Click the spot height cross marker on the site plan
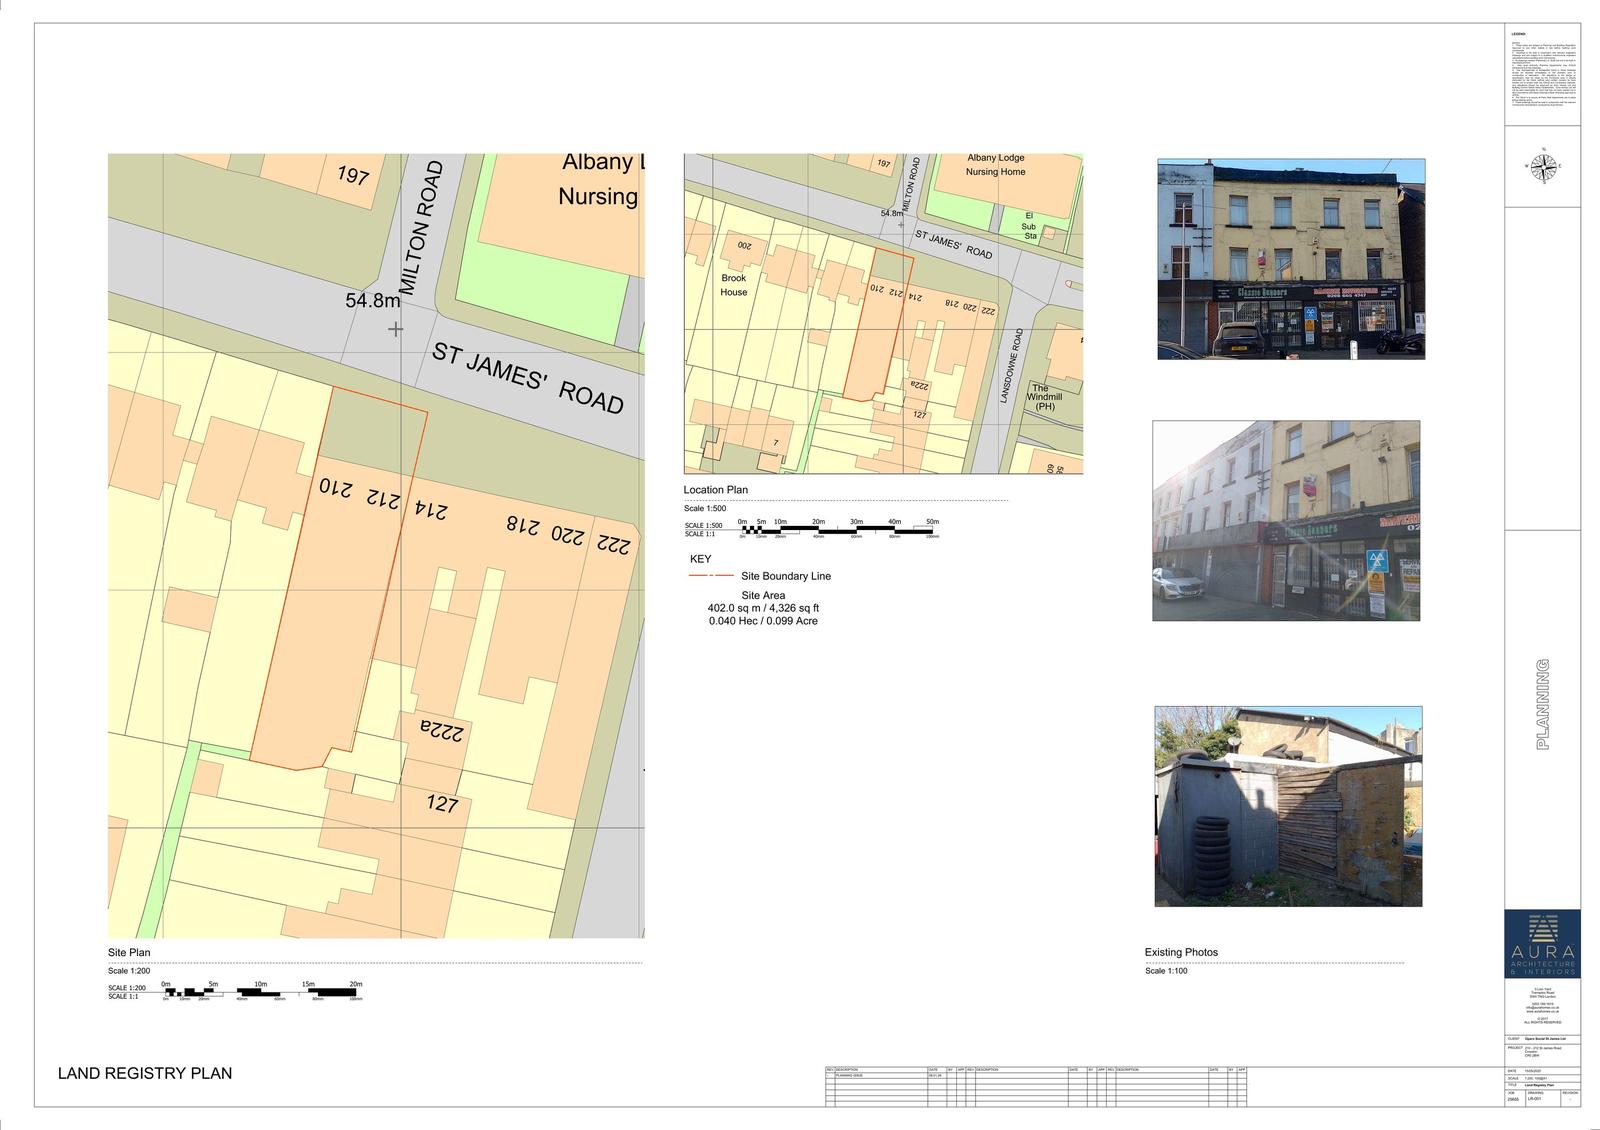The width and height of the screenshot is (1600, 1130). 396,328
